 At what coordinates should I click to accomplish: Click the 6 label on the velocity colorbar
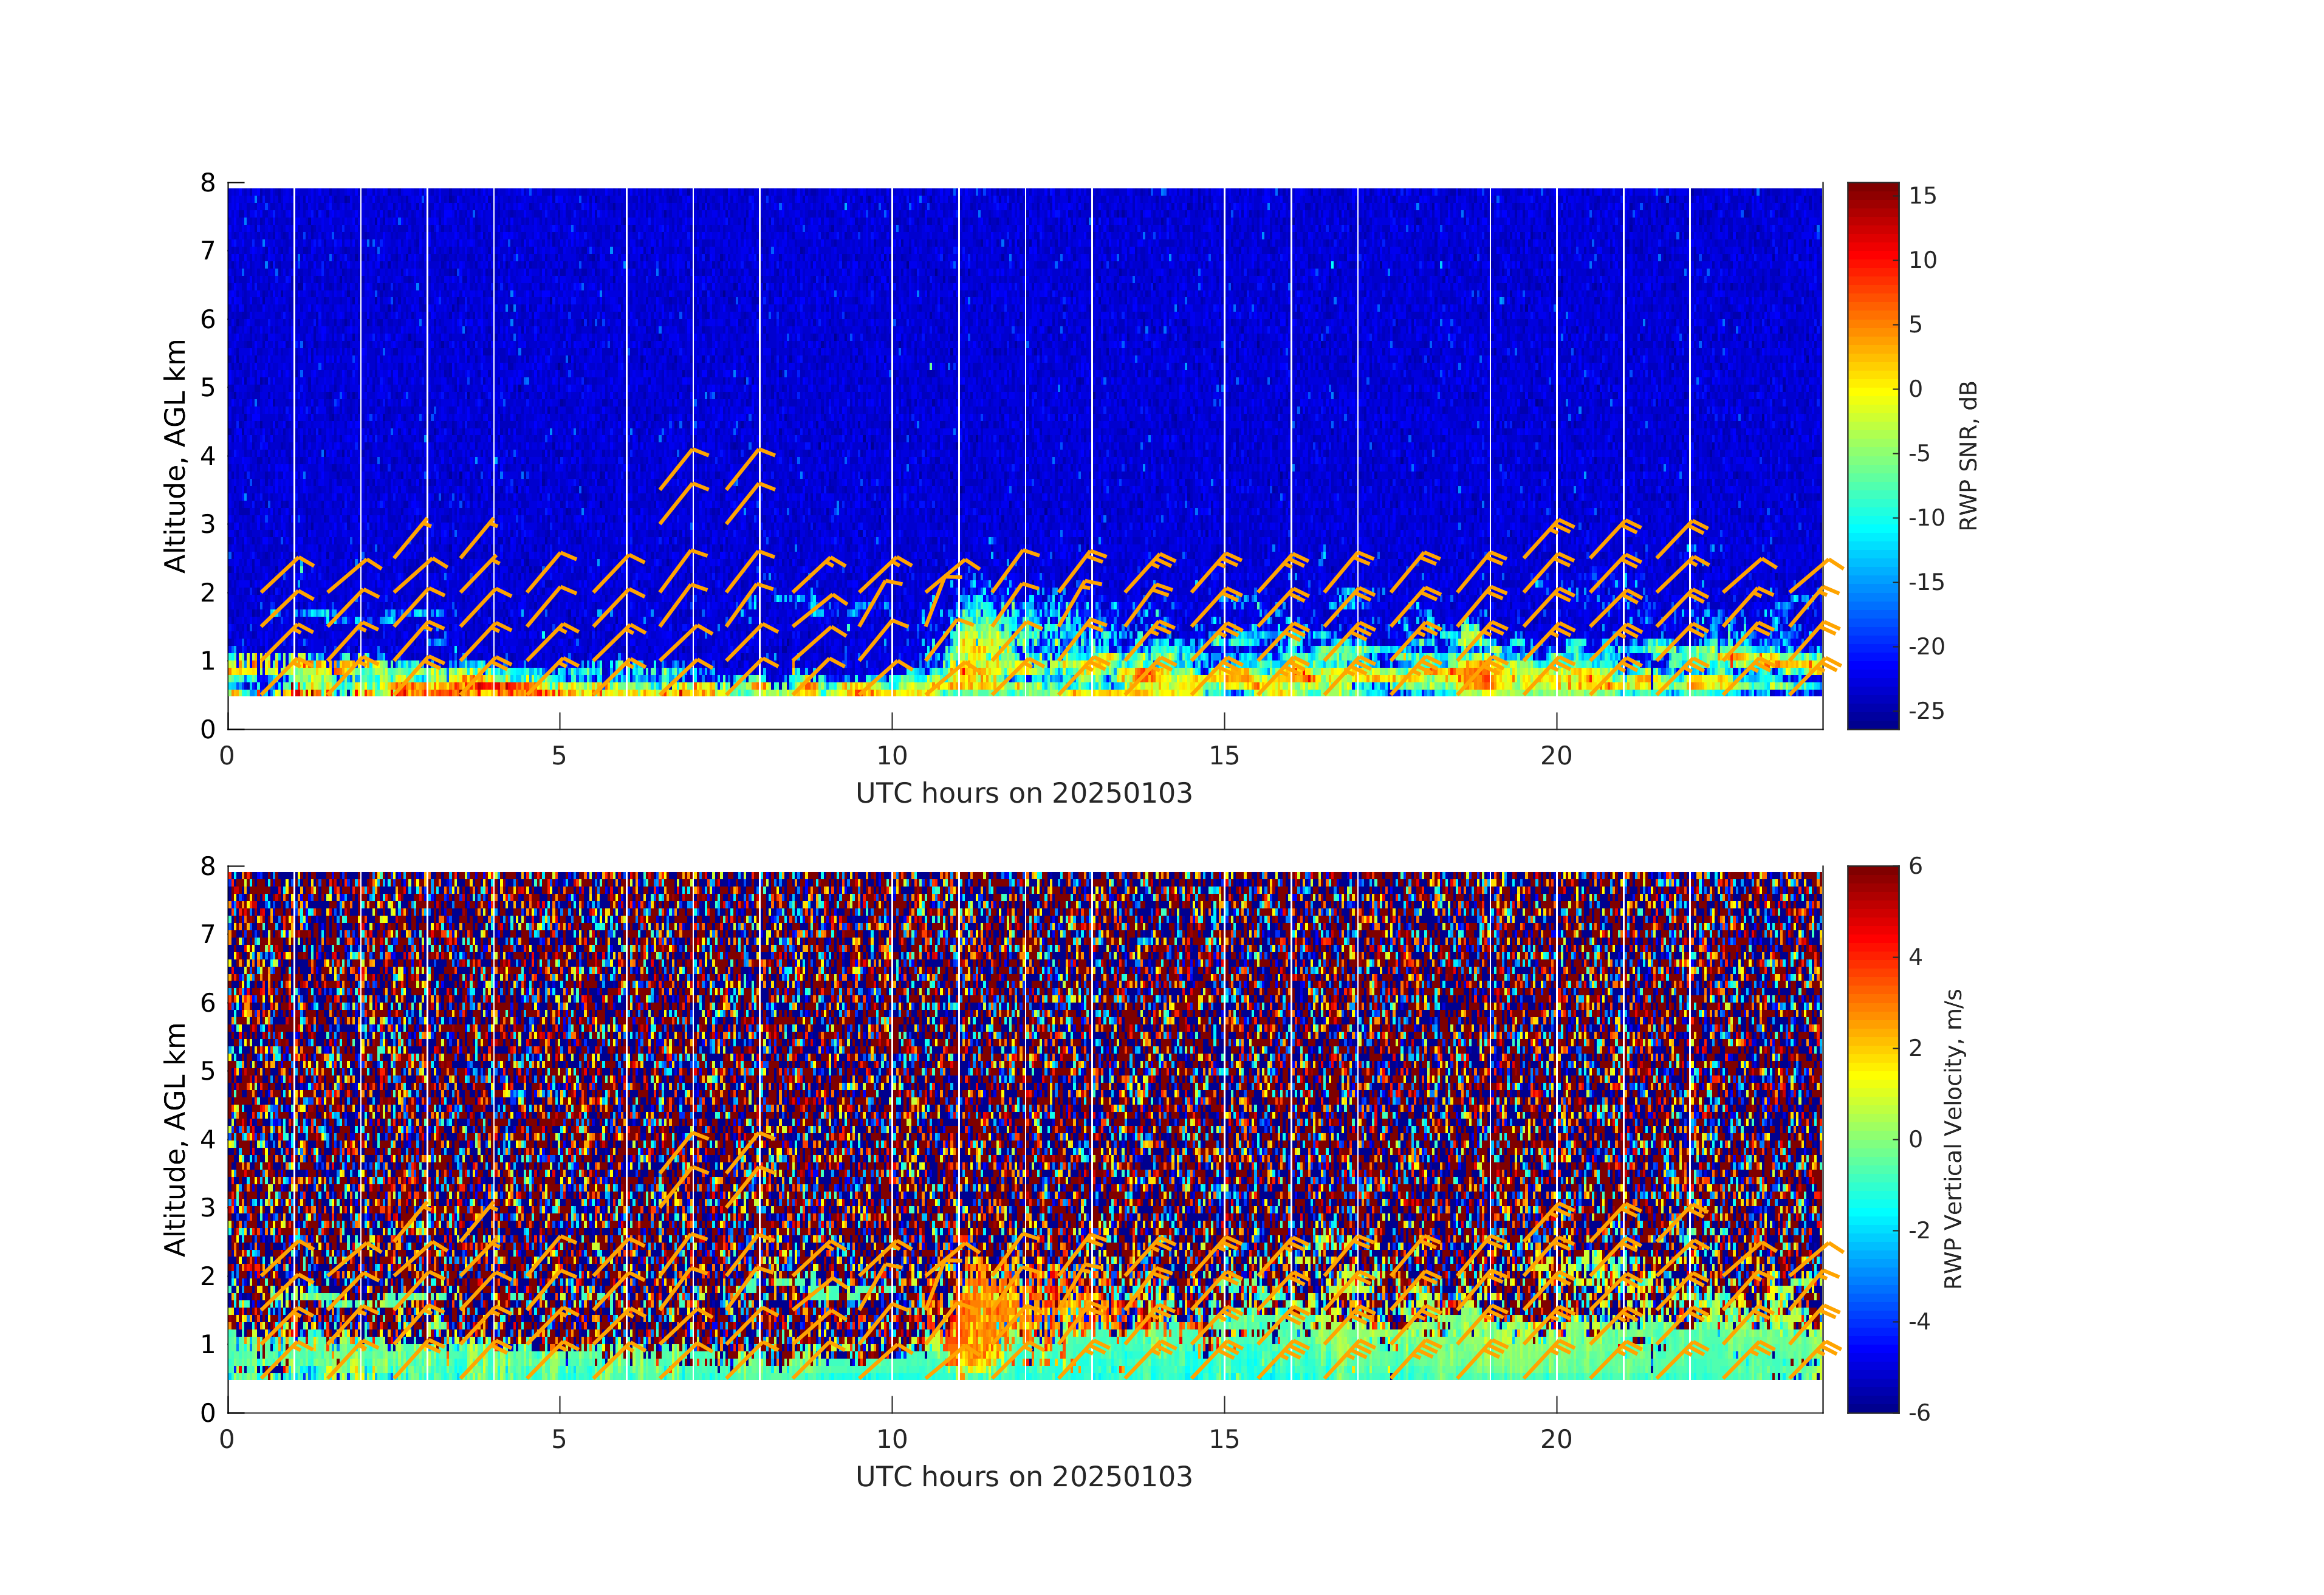click(1915, 866)
